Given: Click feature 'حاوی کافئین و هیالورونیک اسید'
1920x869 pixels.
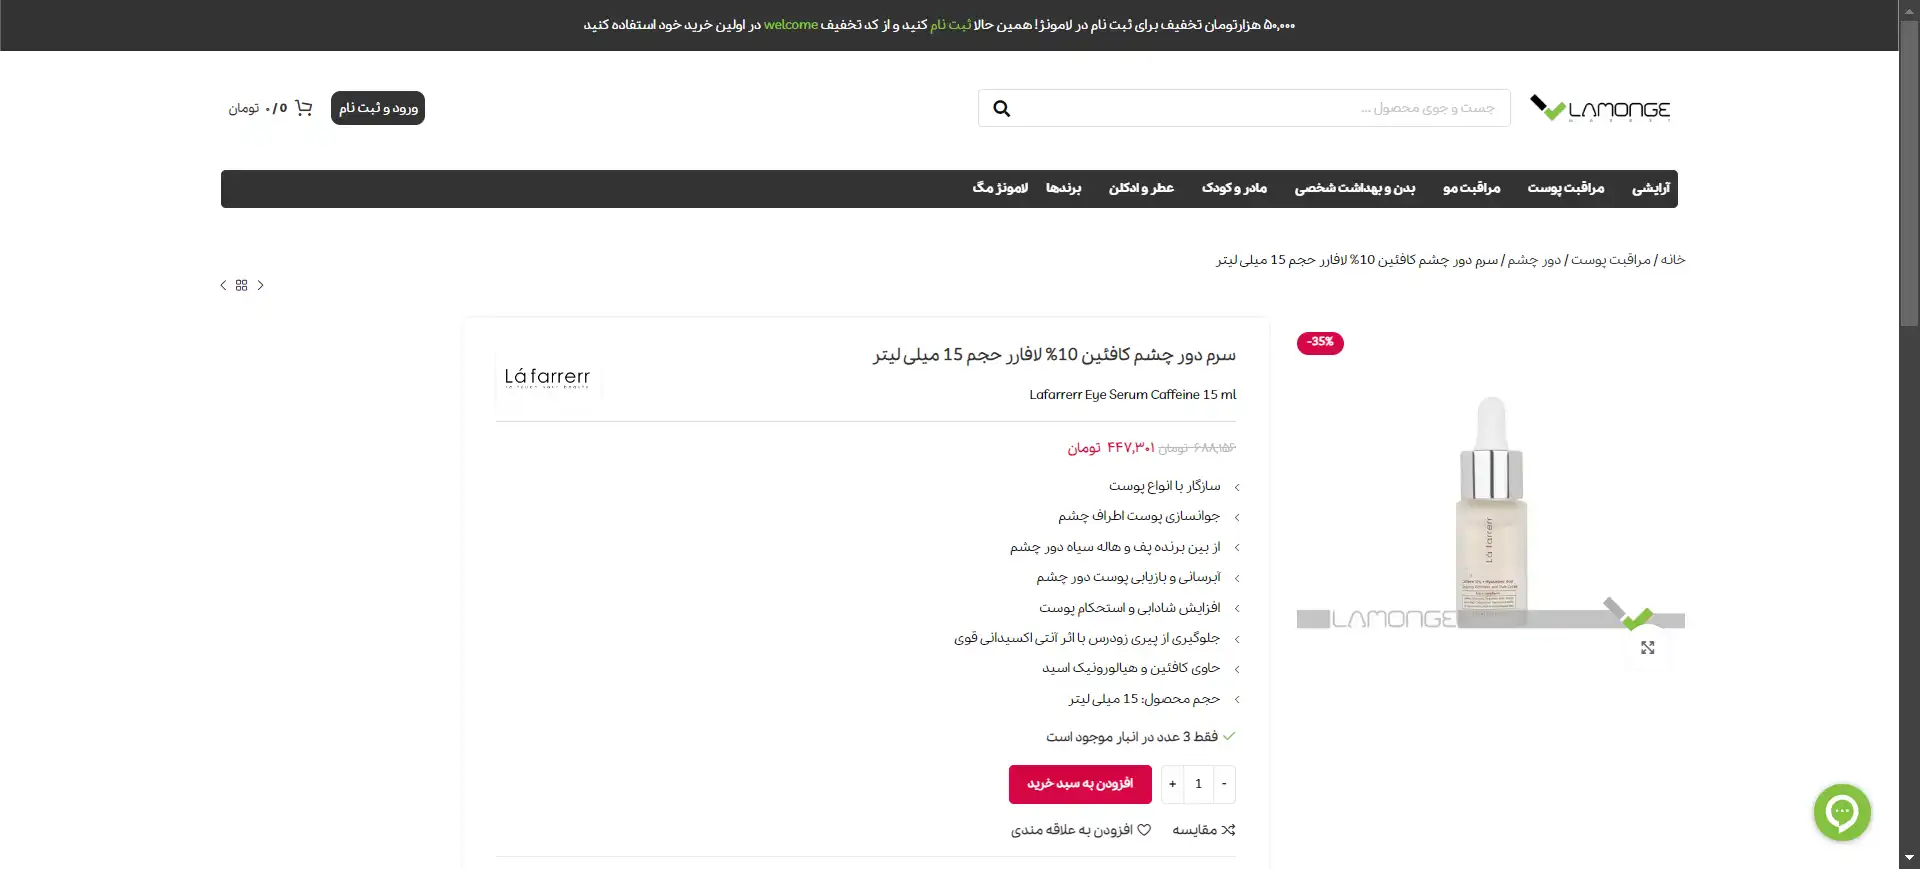Looking at the screenshot, I should (1131, 668).
